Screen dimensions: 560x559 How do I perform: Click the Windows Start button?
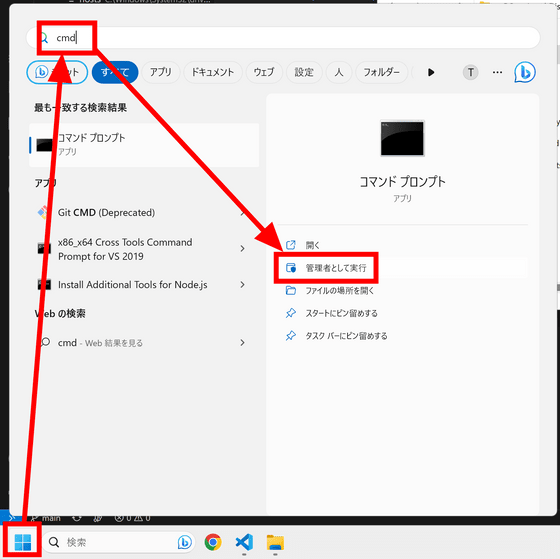[23, 542]
